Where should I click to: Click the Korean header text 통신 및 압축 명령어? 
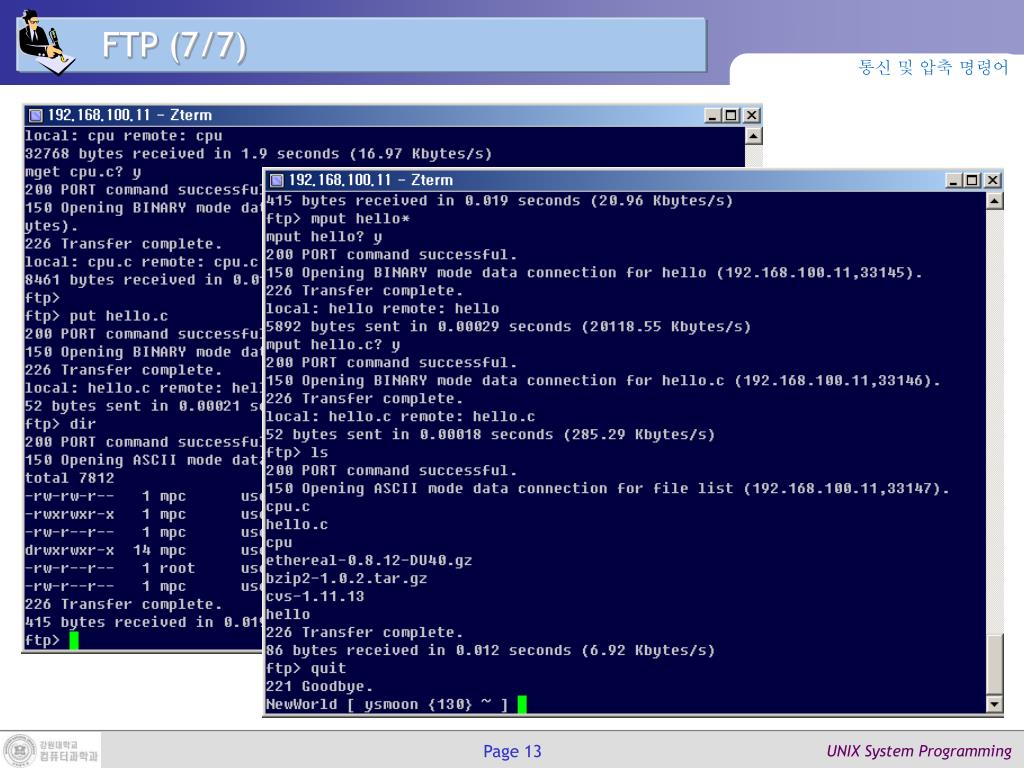coord(933,67)
